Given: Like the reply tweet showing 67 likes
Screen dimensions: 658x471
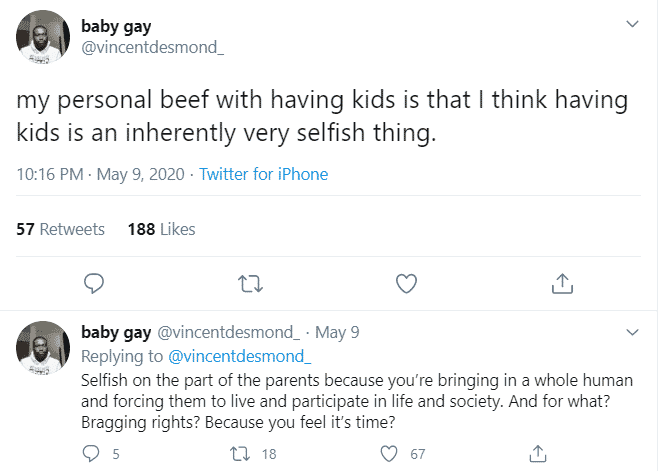Looking at the screenshot, I should click(392, 453).
